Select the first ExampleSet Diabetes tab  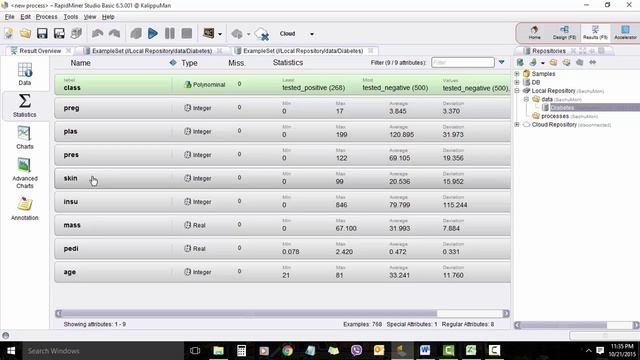click(x=152, y=51)
